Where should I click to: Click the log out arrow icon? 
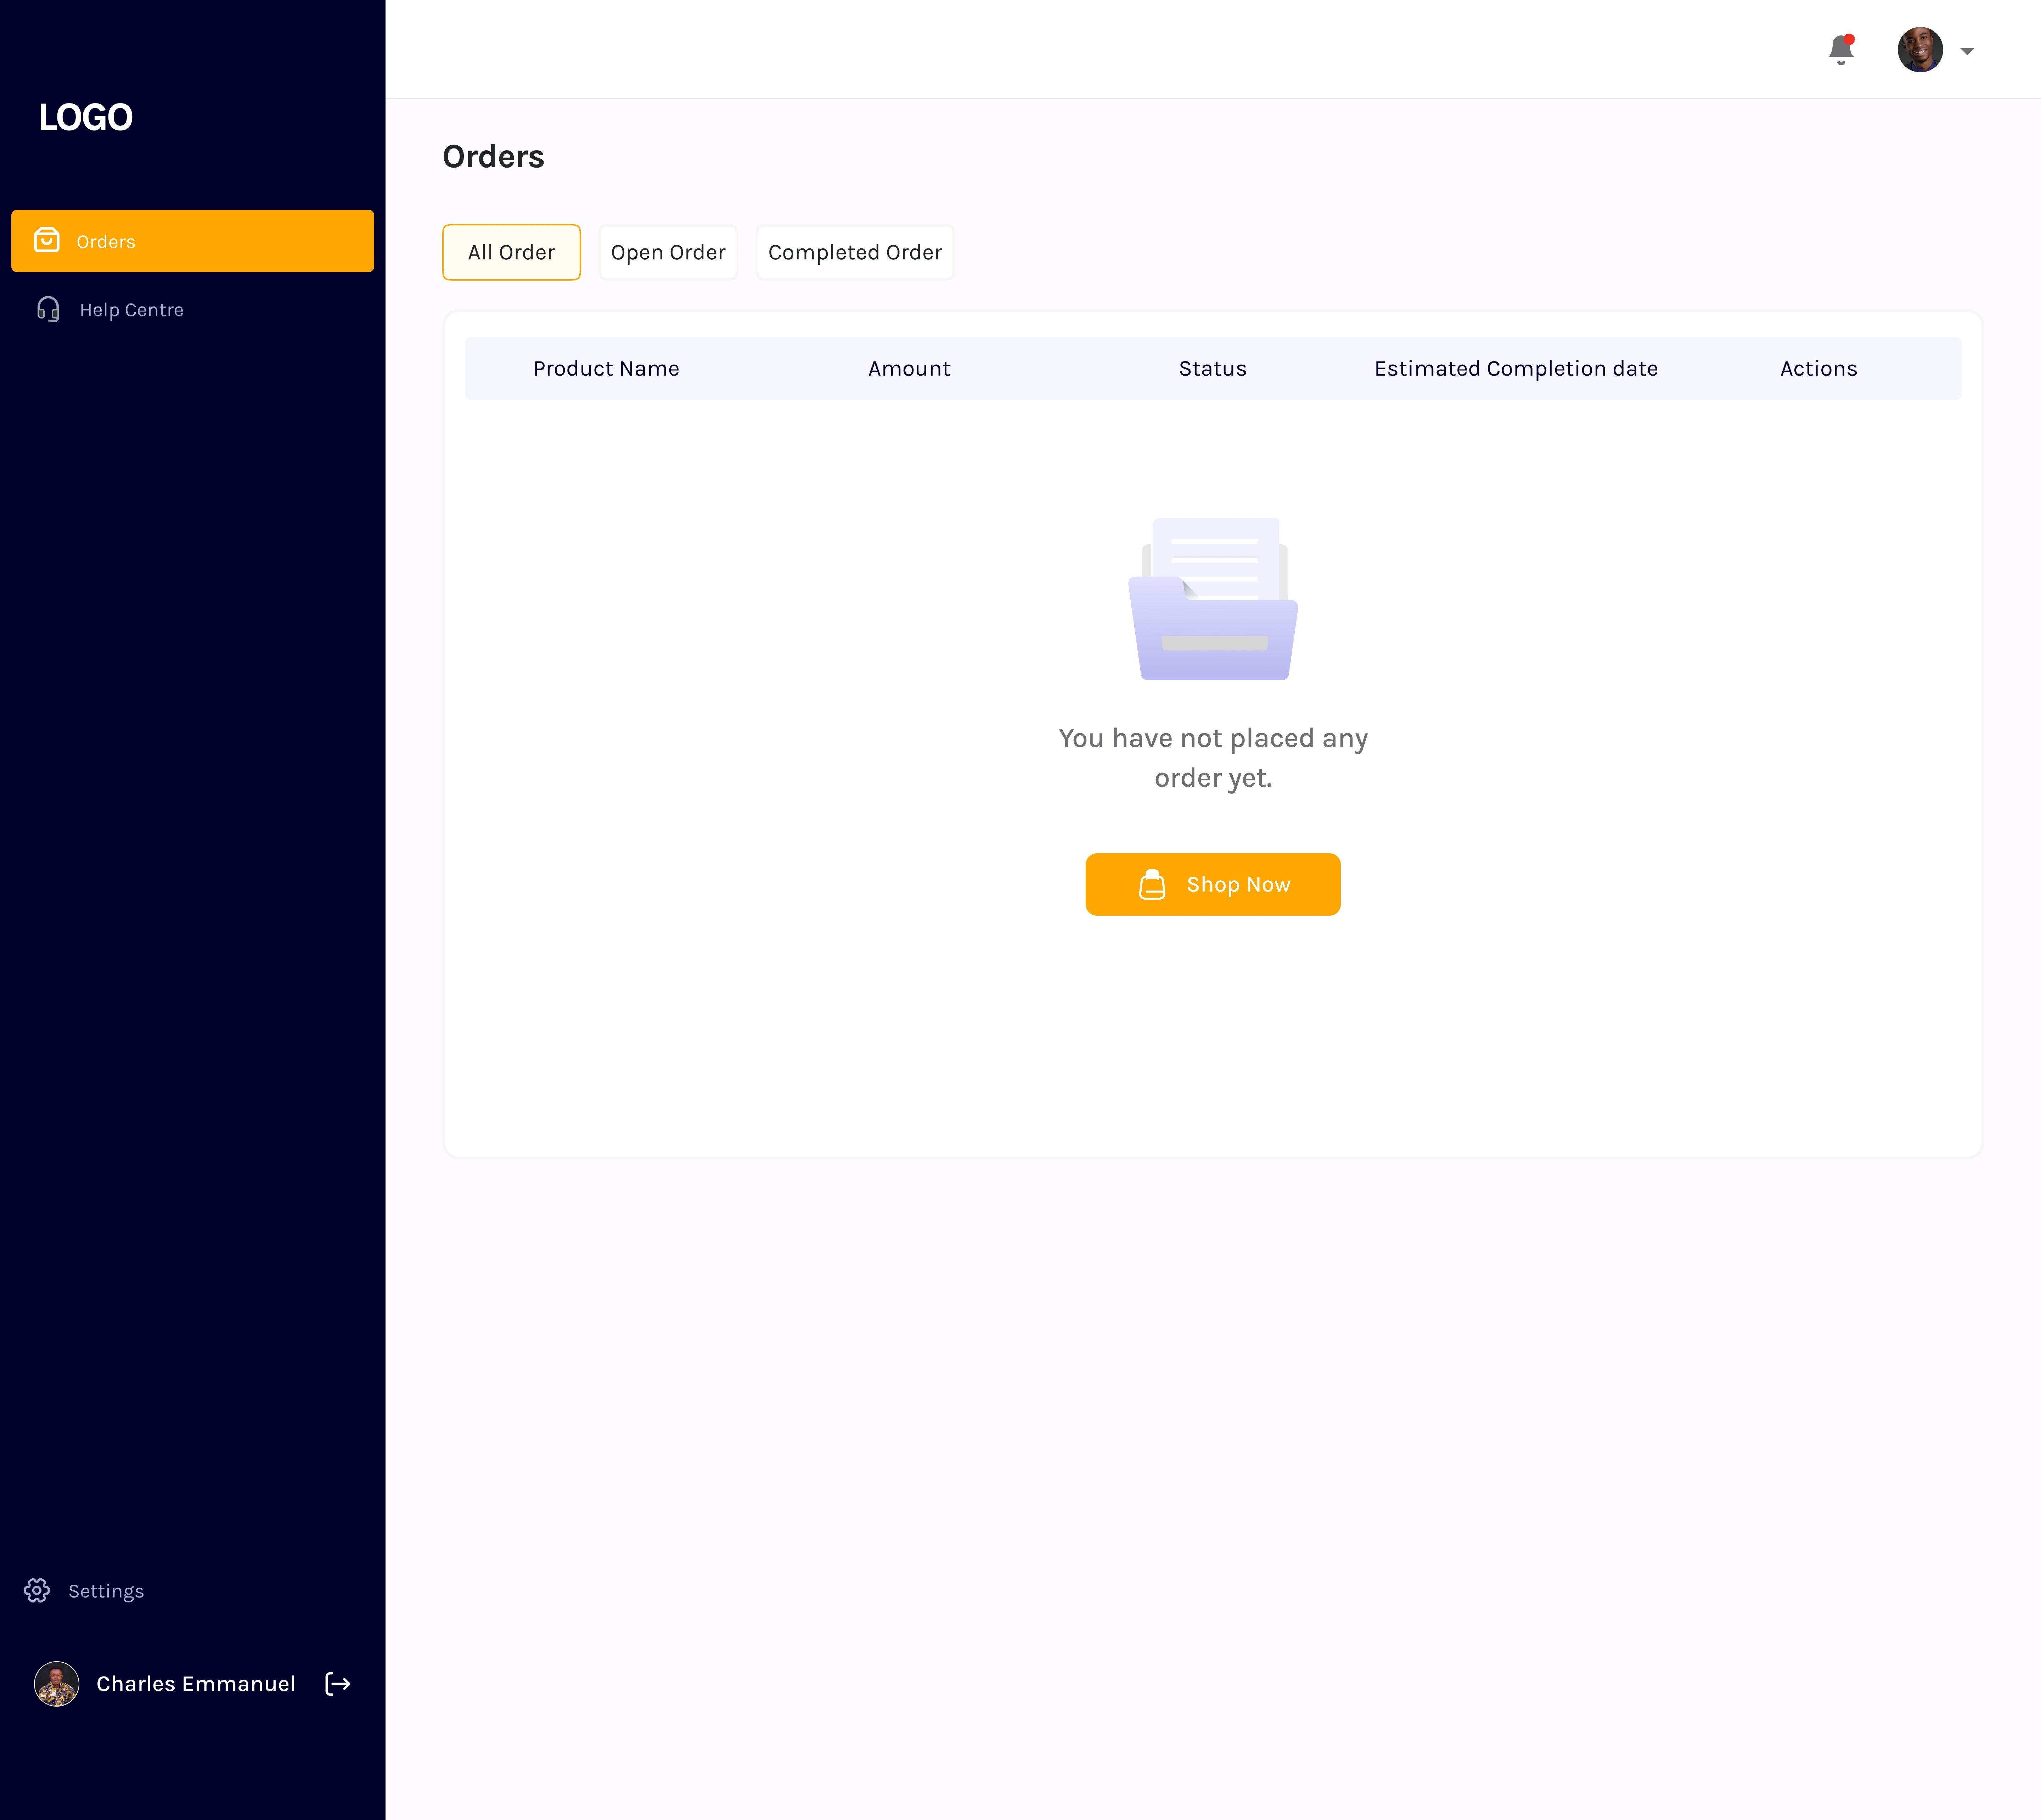pos(338,1684)
